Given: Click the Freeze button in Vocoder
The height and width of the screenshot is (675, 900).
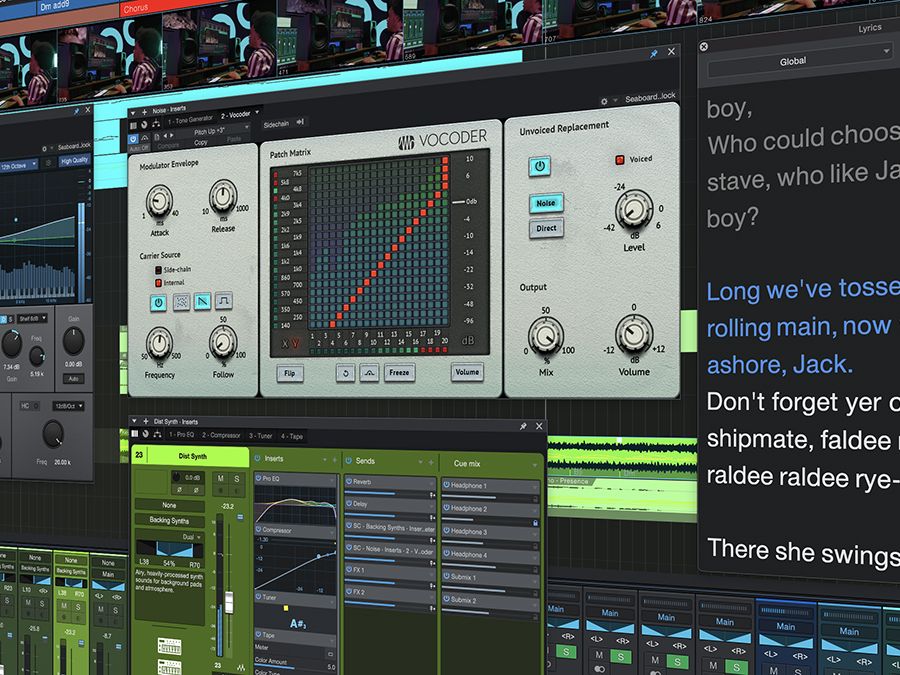Looking at the screenshot, I should (399, 372).
